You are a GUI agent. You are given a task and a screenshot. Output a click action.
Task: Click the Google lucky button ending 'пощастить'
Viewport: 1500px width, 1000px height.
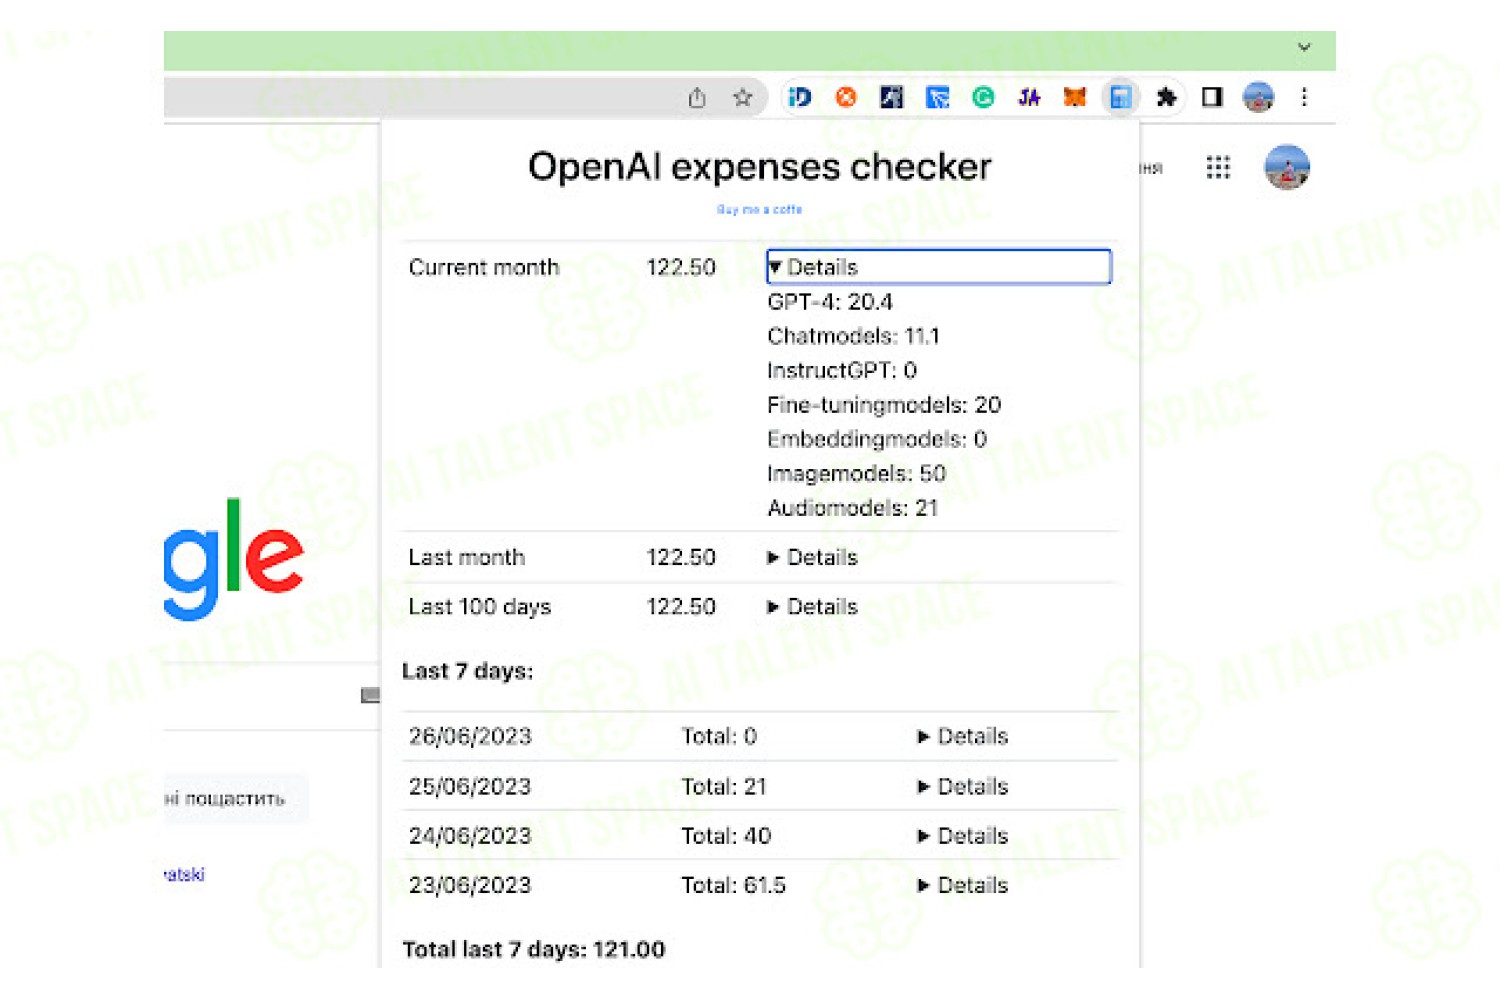(x=235, y=798)
